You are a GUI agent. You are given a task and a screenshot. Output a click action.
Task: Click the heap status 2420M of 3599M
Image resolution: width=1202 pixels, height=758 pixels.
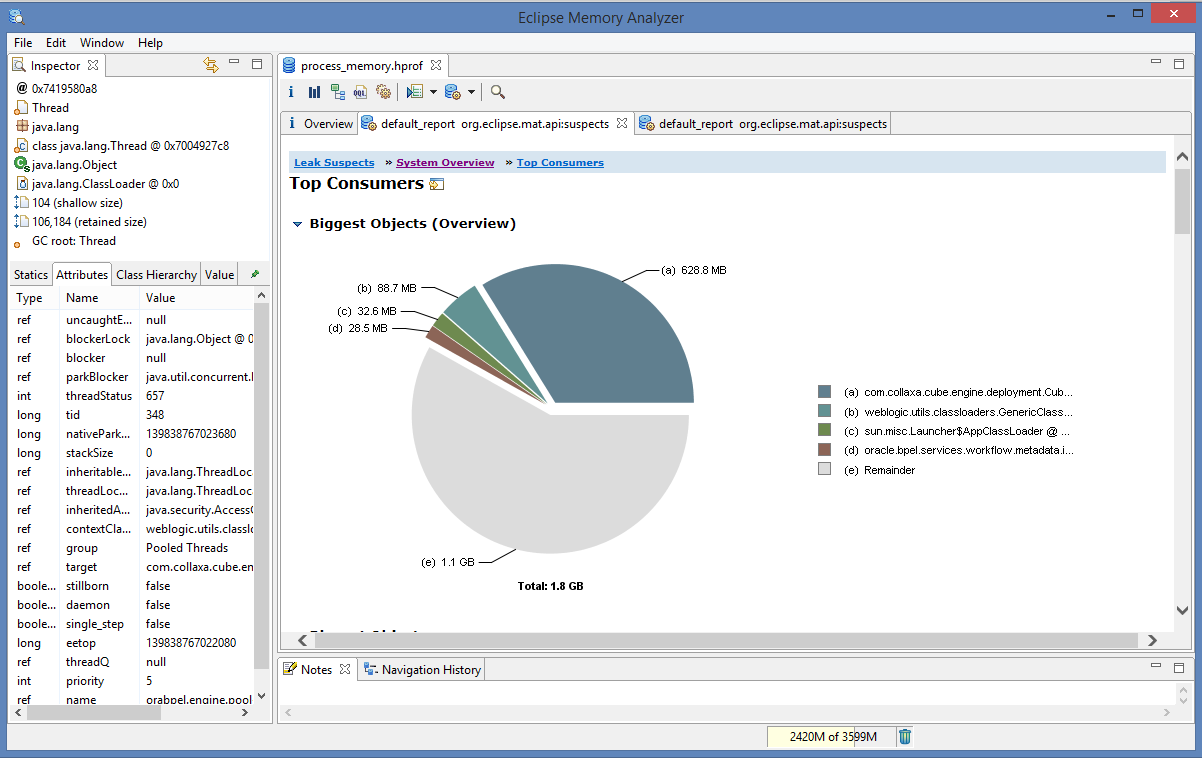coord(831,737)
